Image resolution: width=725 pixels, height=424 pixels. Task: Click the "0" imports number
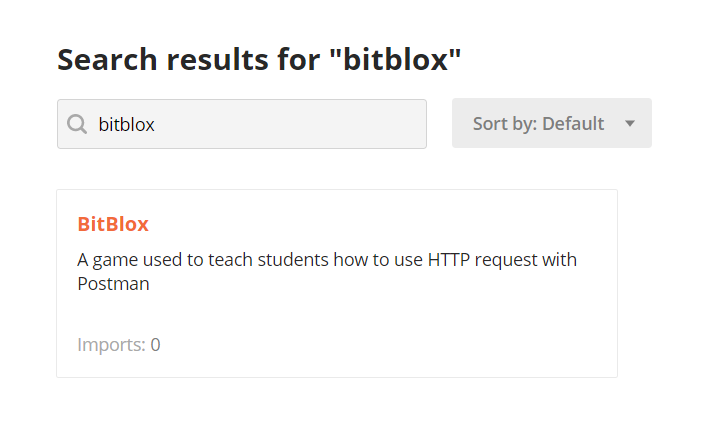[x=156, y=345]
